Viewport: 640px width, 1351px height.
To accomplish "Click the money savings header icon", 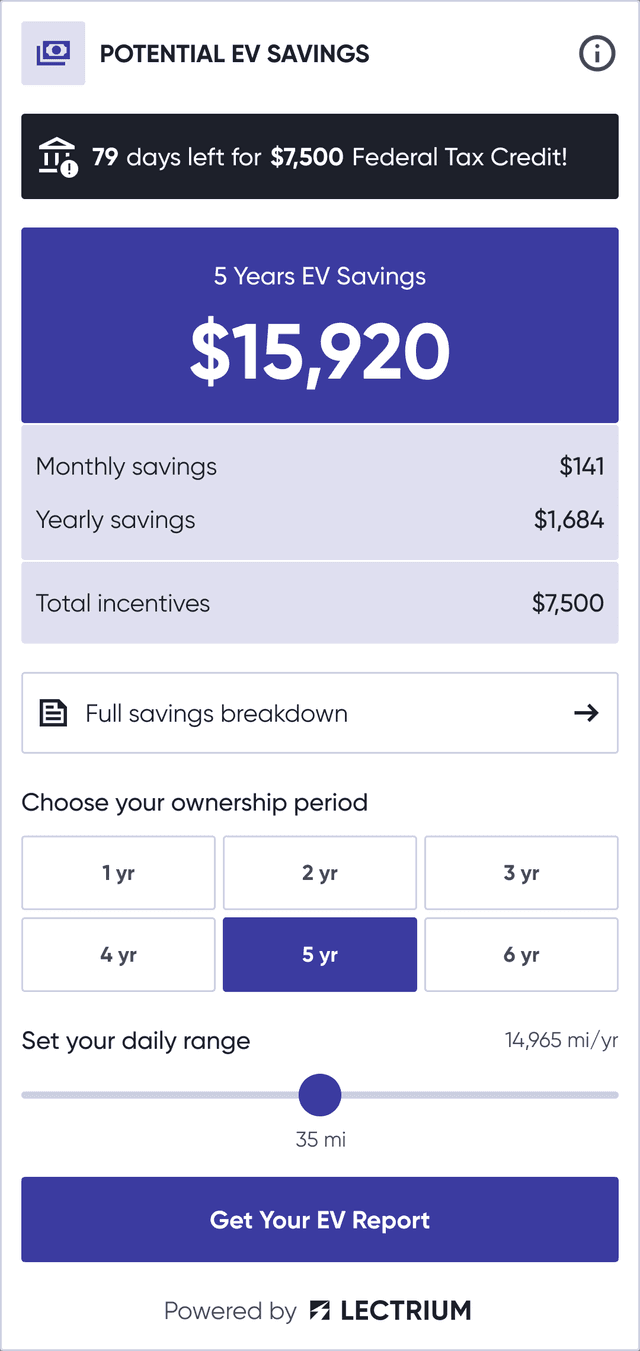I will click(x=53, y=53).
